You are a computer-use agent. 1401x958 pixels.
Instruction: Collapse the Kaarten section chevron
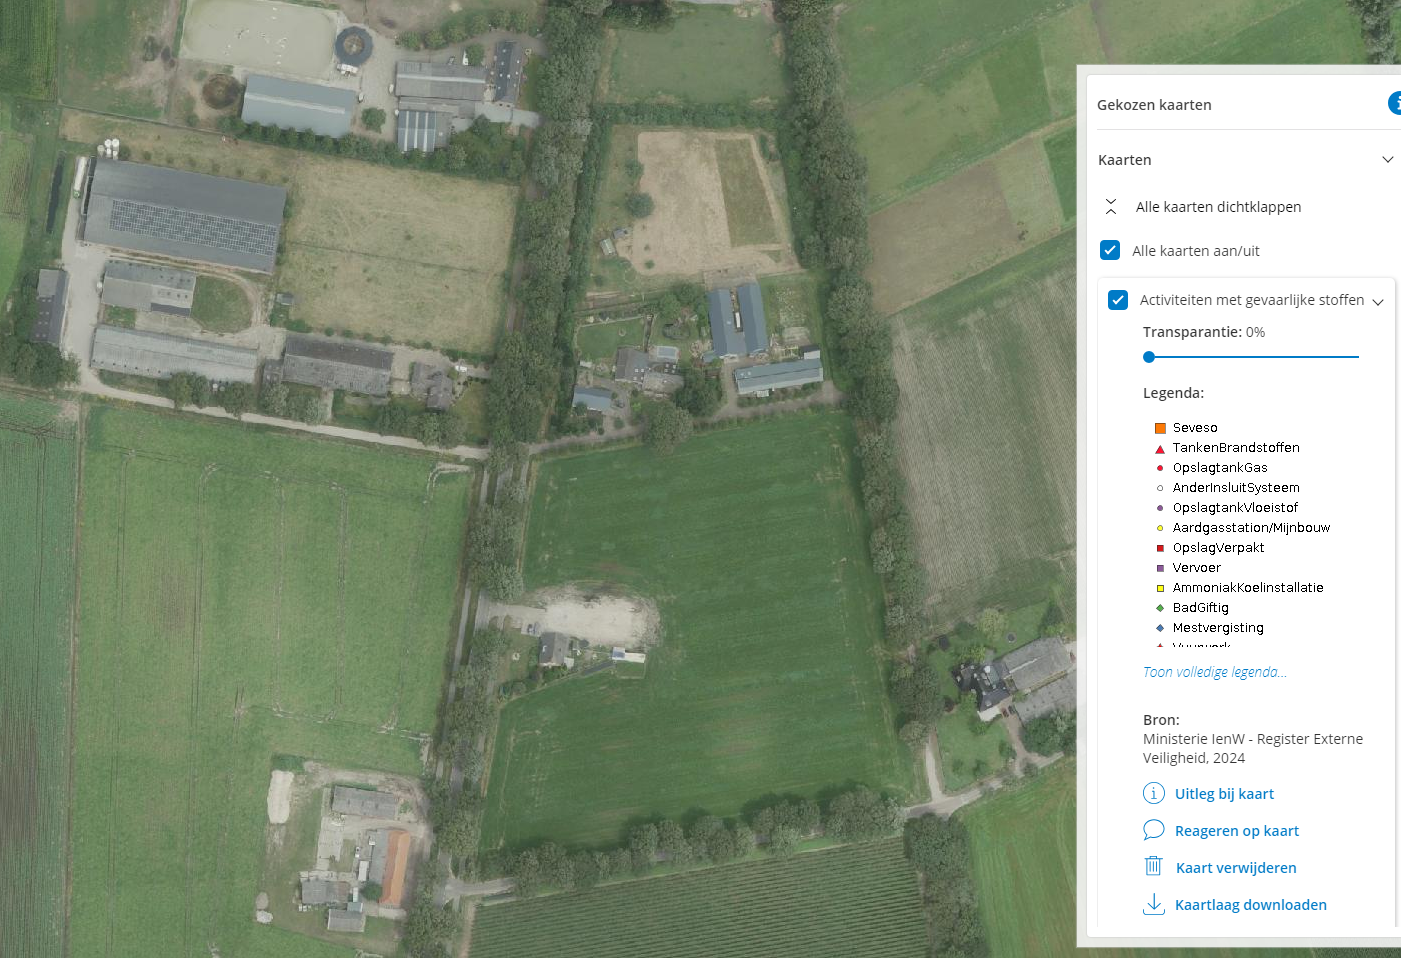pyautogui.click(x=1388, y=160)
